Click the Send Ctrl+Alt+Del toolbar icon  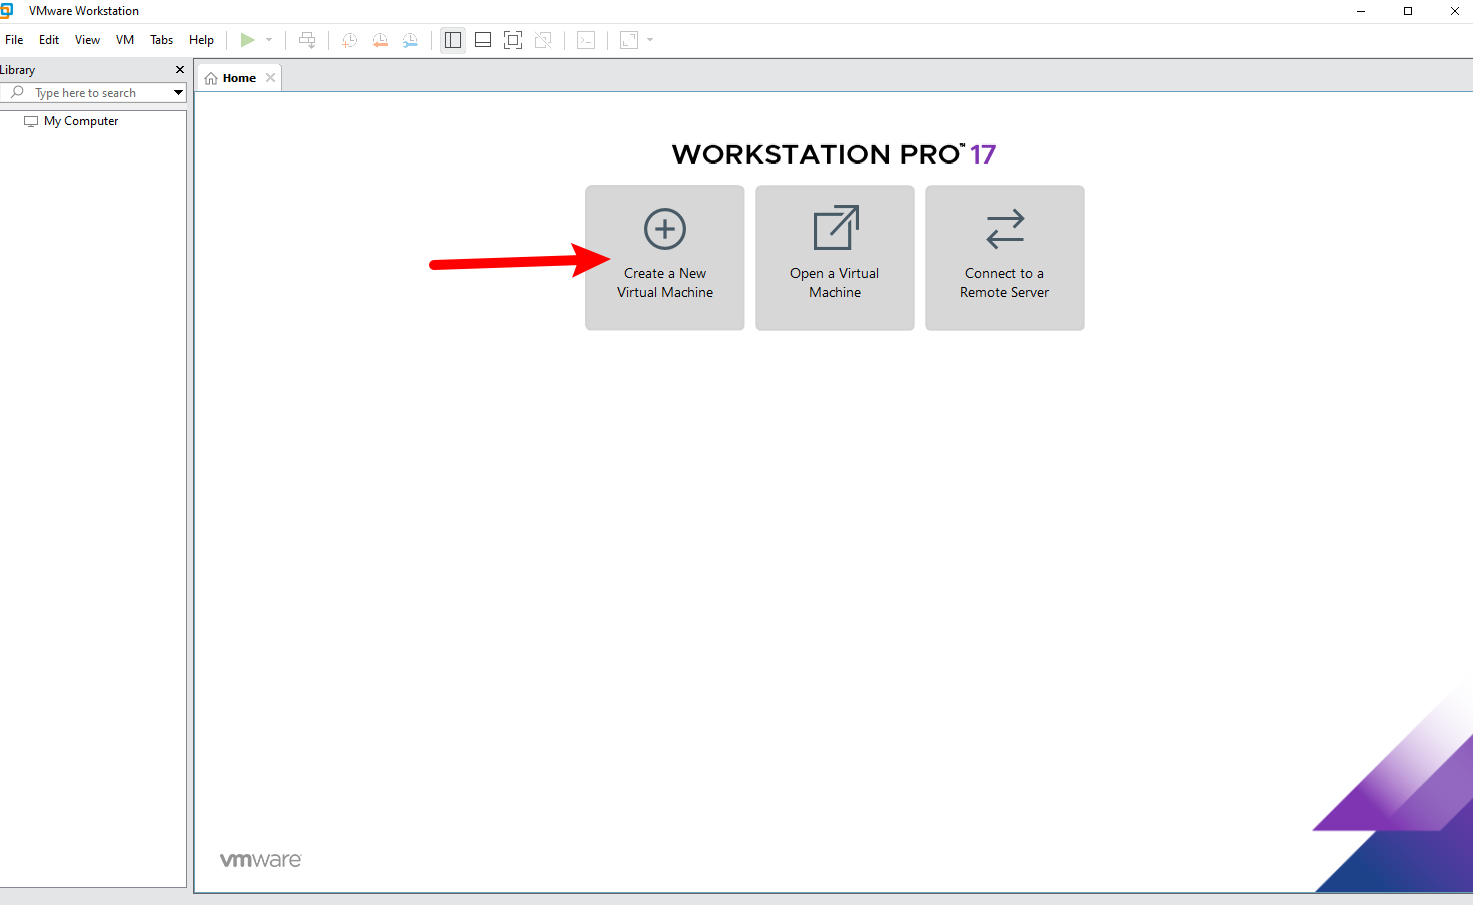(x=307, y=40)
